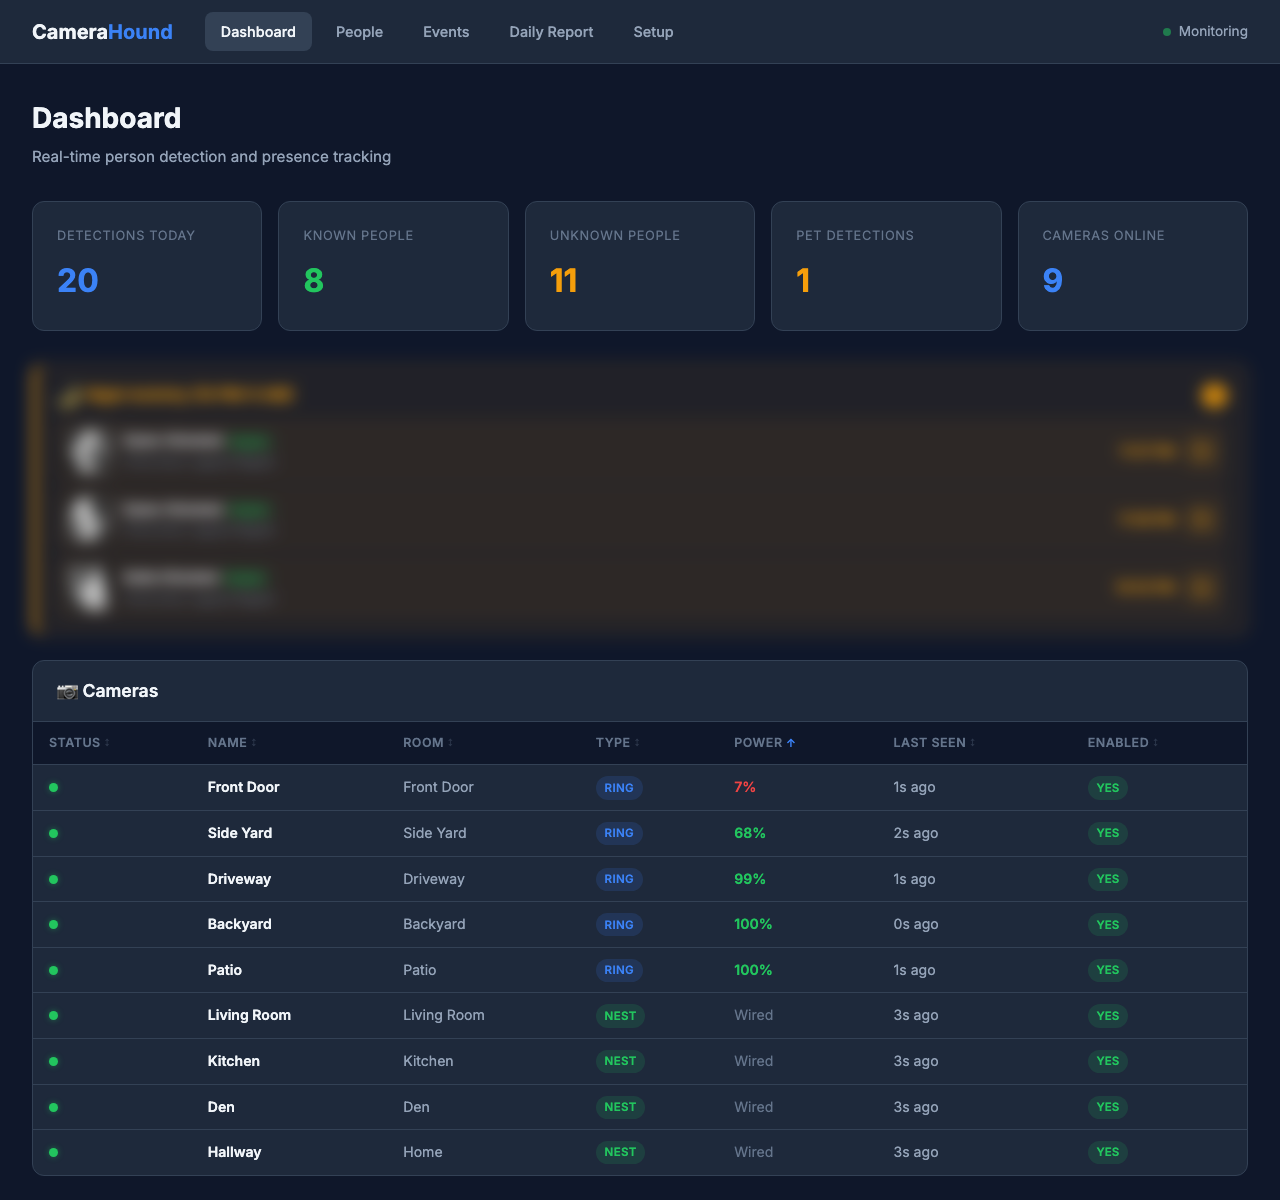
Task: Click the sort icon beside Status header
Action: (x=107, y=743)
